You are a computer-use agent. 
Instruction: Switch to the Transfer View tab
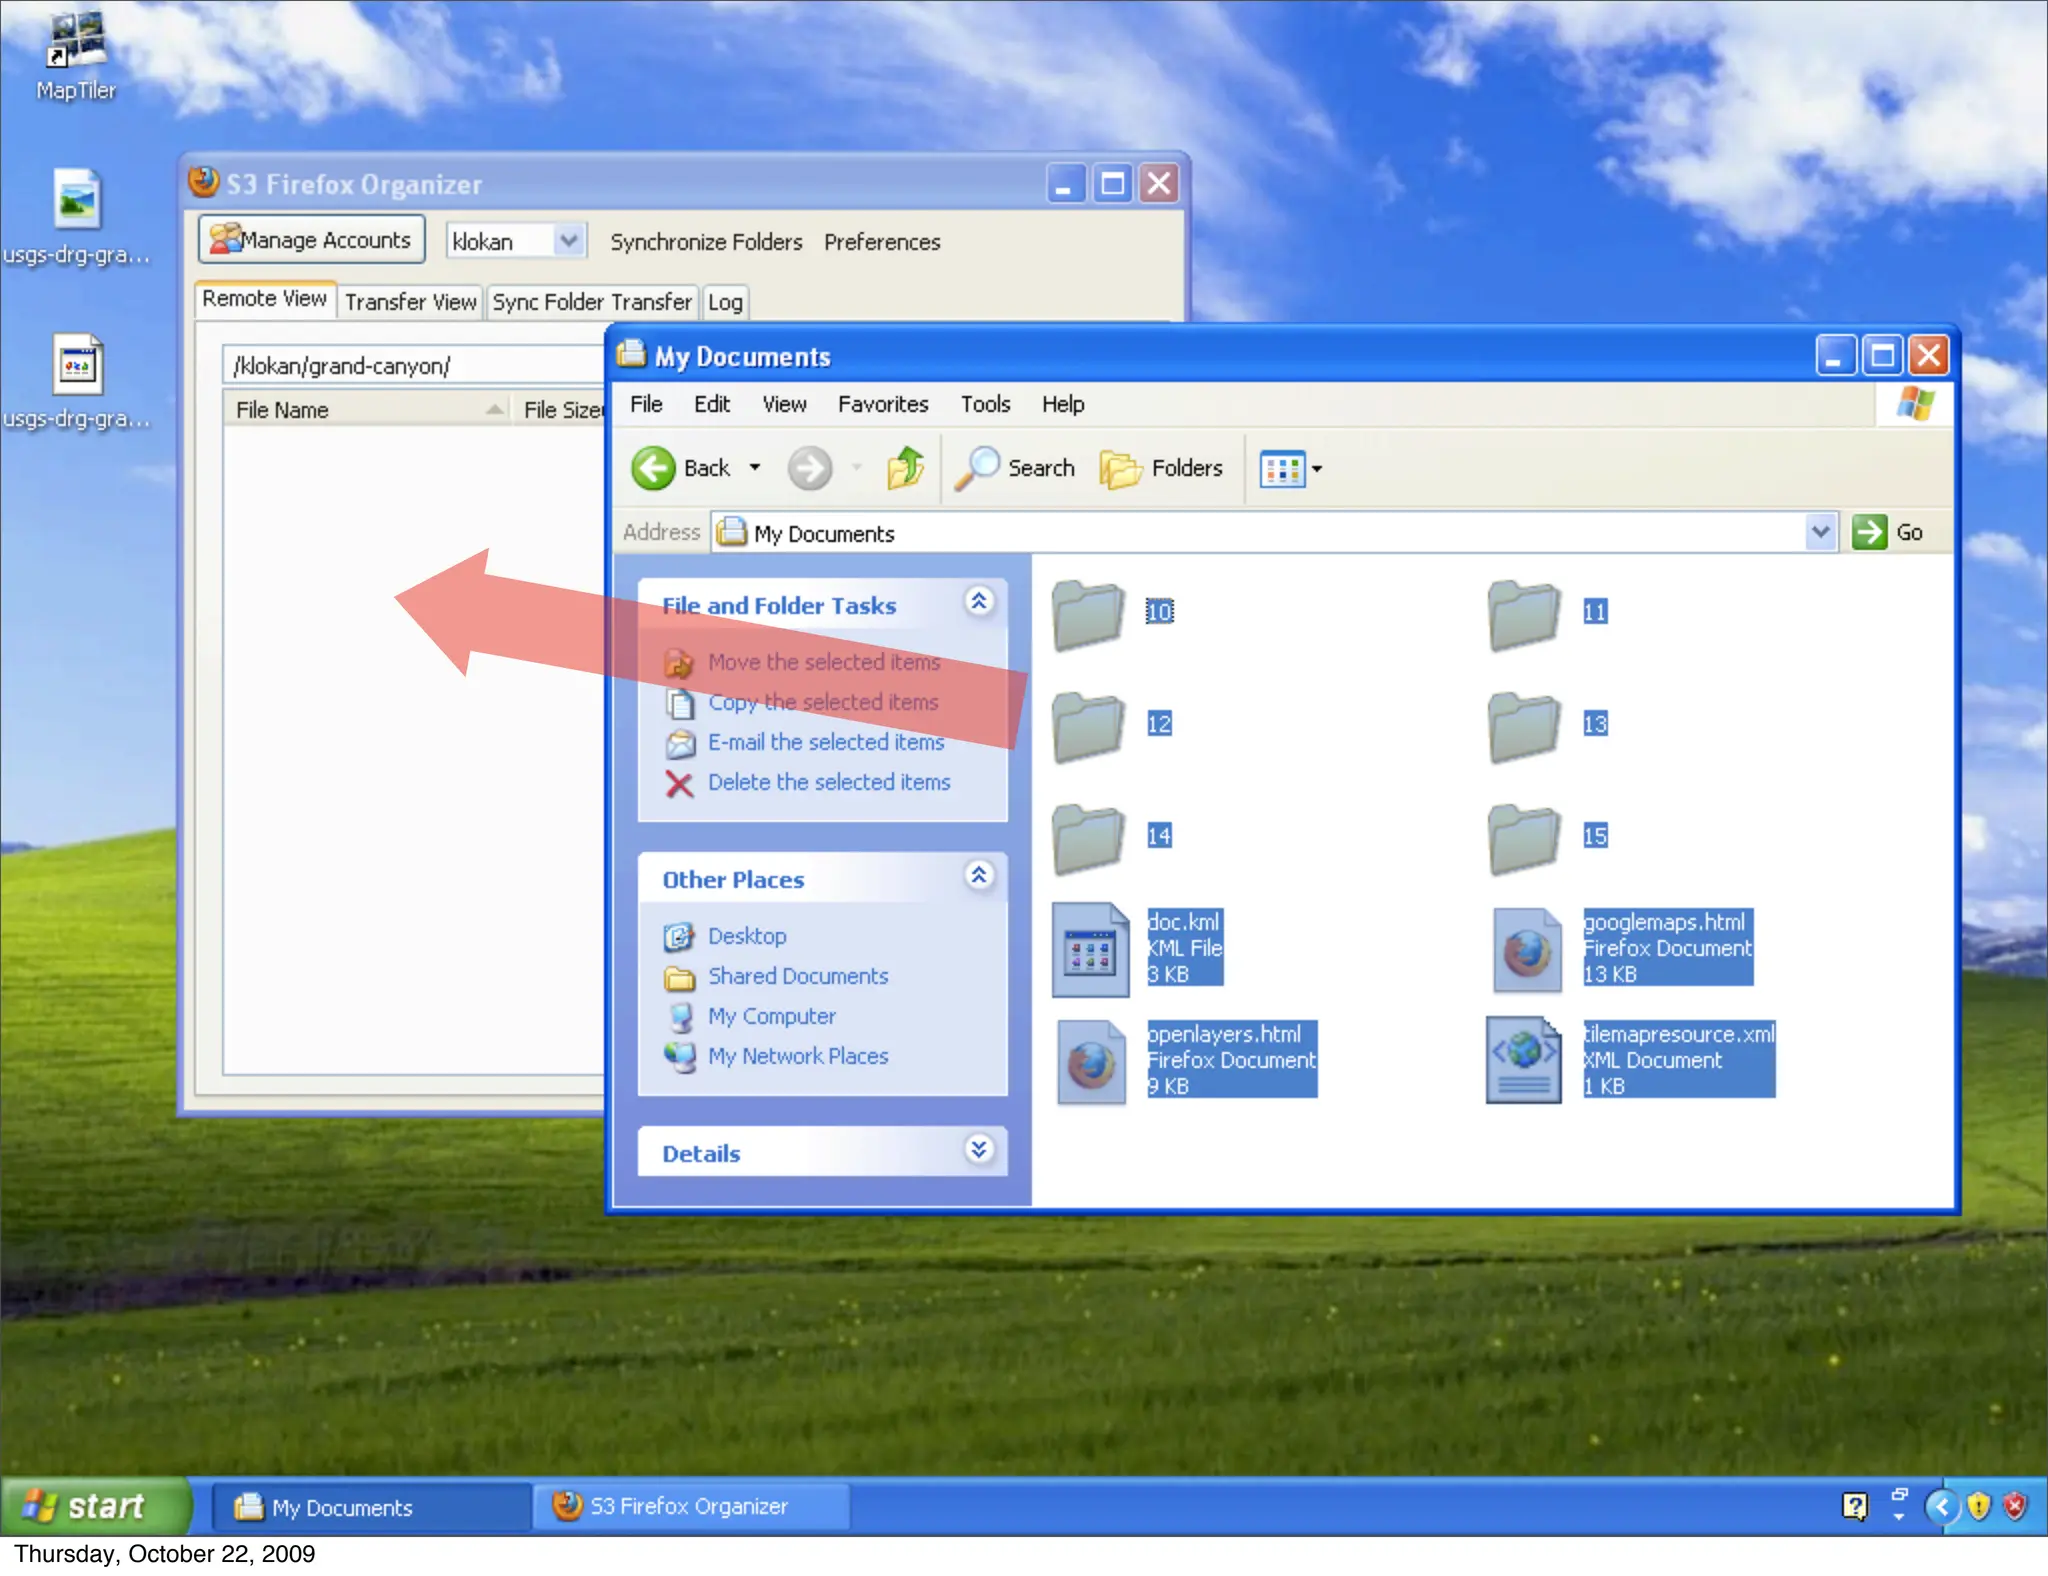(410, 302)
